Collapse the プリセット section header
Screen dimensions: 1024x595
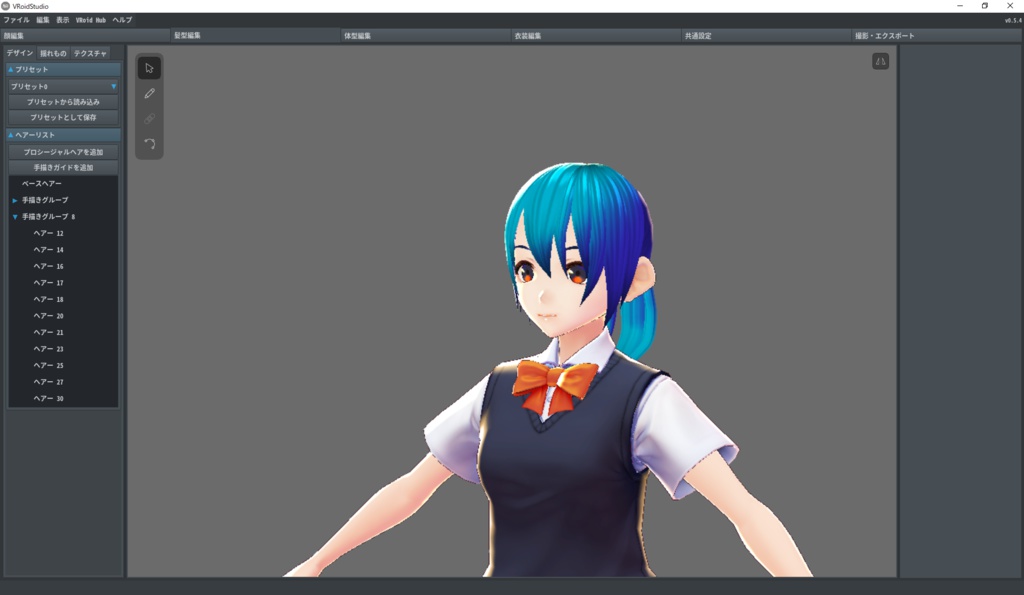[63, 69]
